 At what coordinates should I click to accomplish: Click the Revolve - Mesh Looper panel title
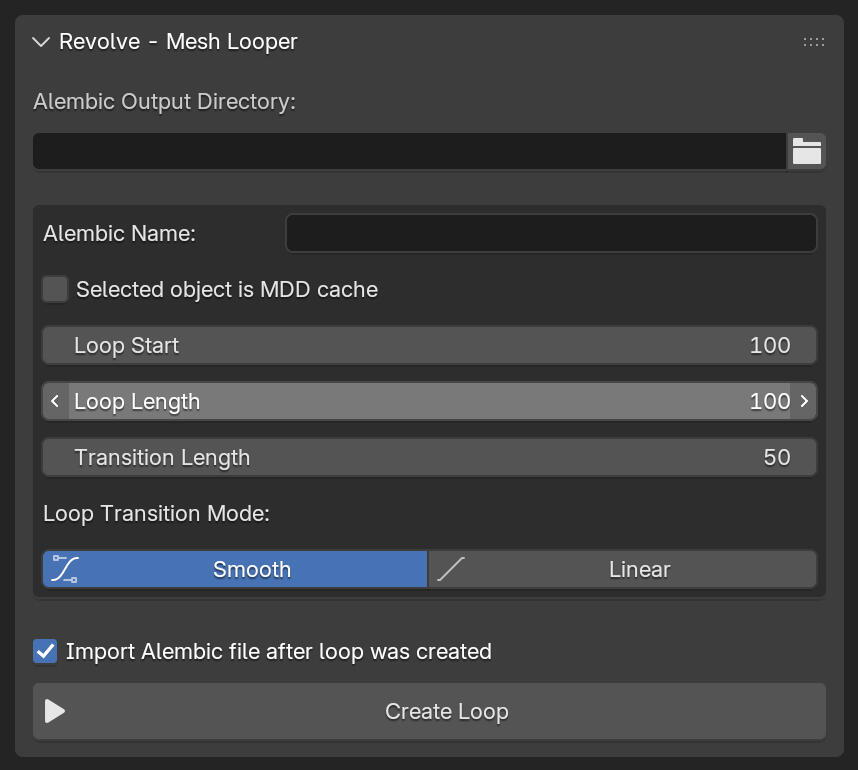tap(178, 42)
